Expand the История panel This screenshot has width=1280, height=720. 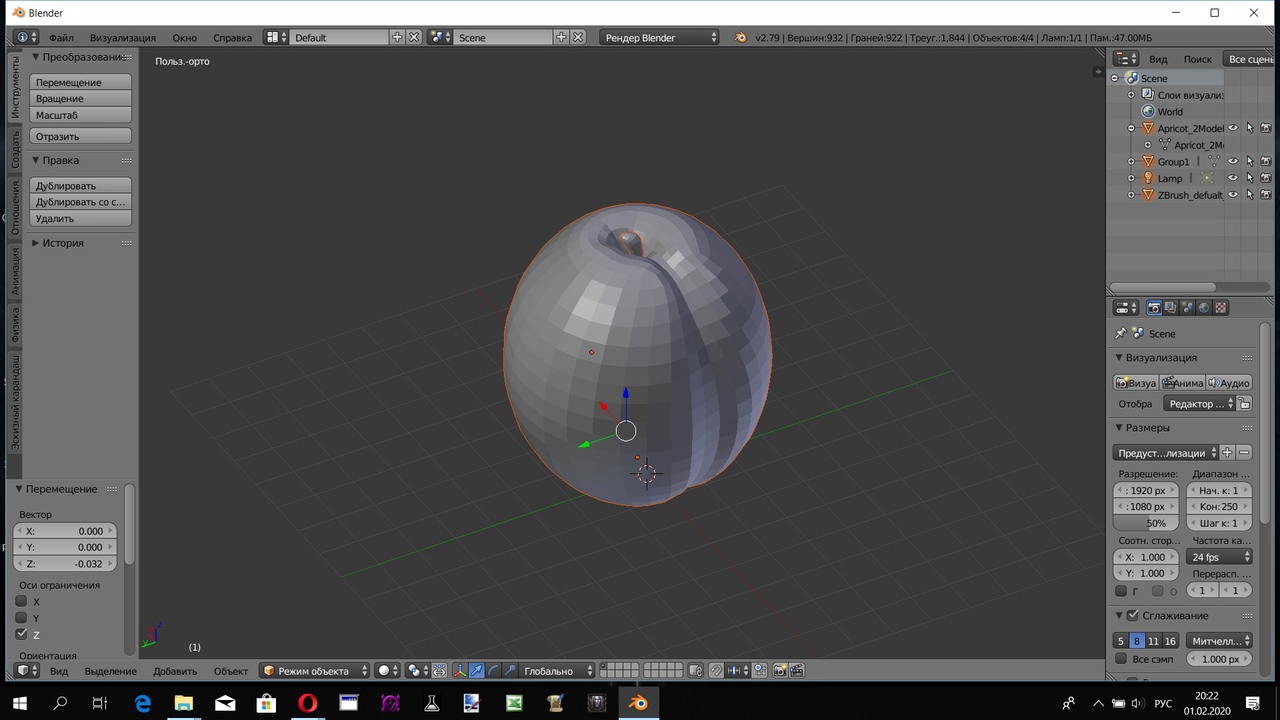[x=63, y=243]
